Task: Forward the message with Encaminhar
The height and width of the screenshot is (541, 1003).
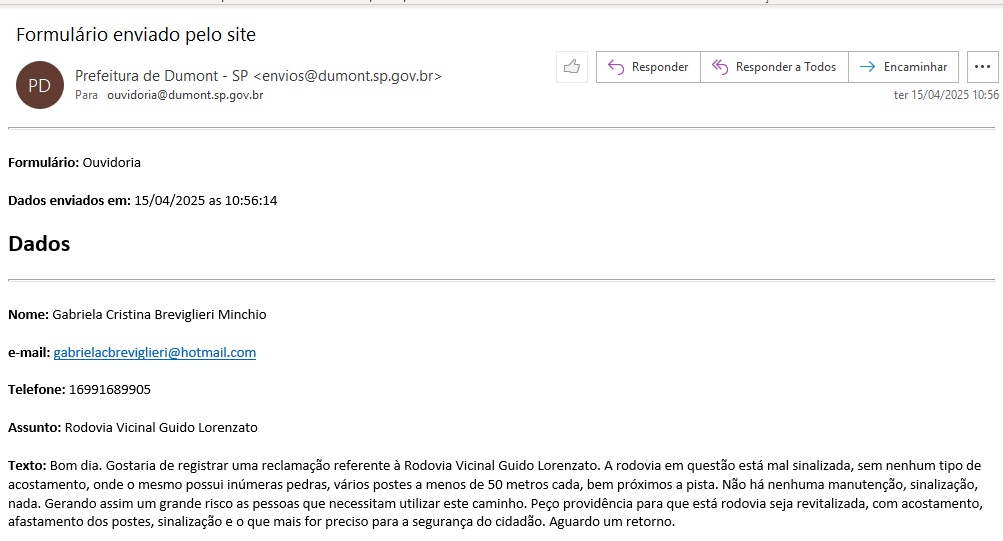Action: coord(903,67)
